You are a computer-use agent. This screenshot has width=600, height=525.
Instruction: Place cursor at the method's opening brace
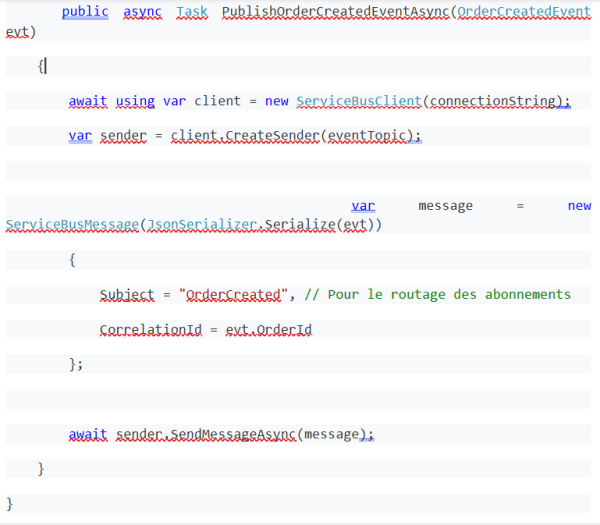point(41,66)
